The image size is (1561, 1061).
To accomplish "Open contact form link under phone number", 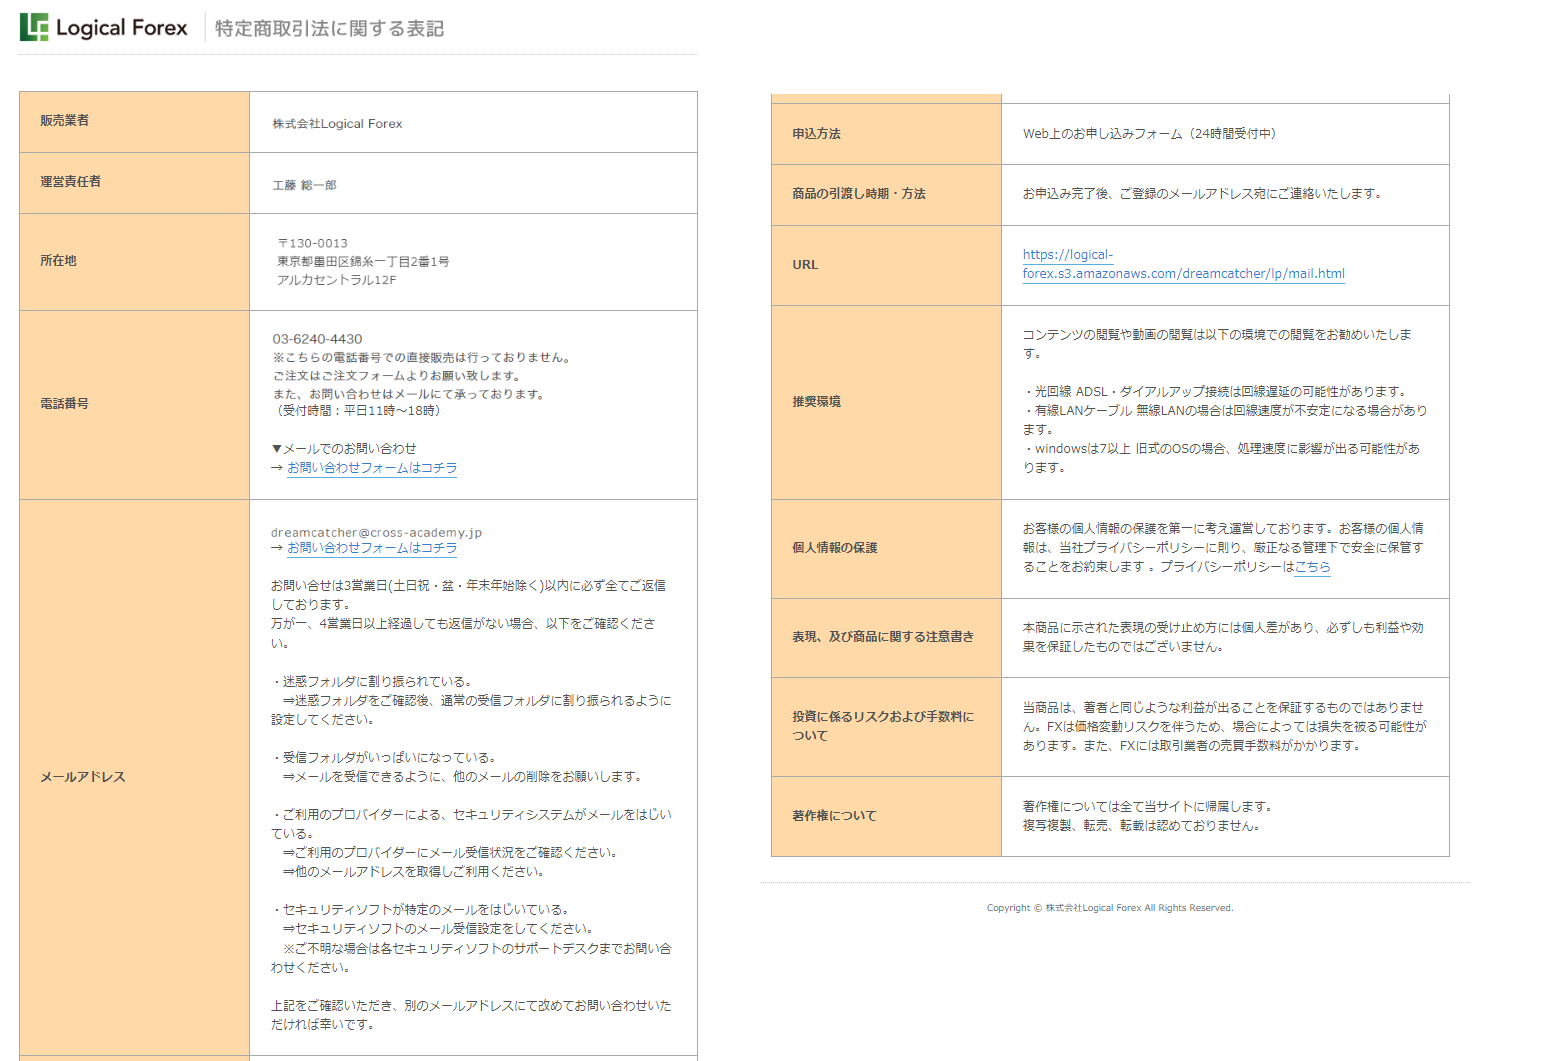I will pos(372,468).
